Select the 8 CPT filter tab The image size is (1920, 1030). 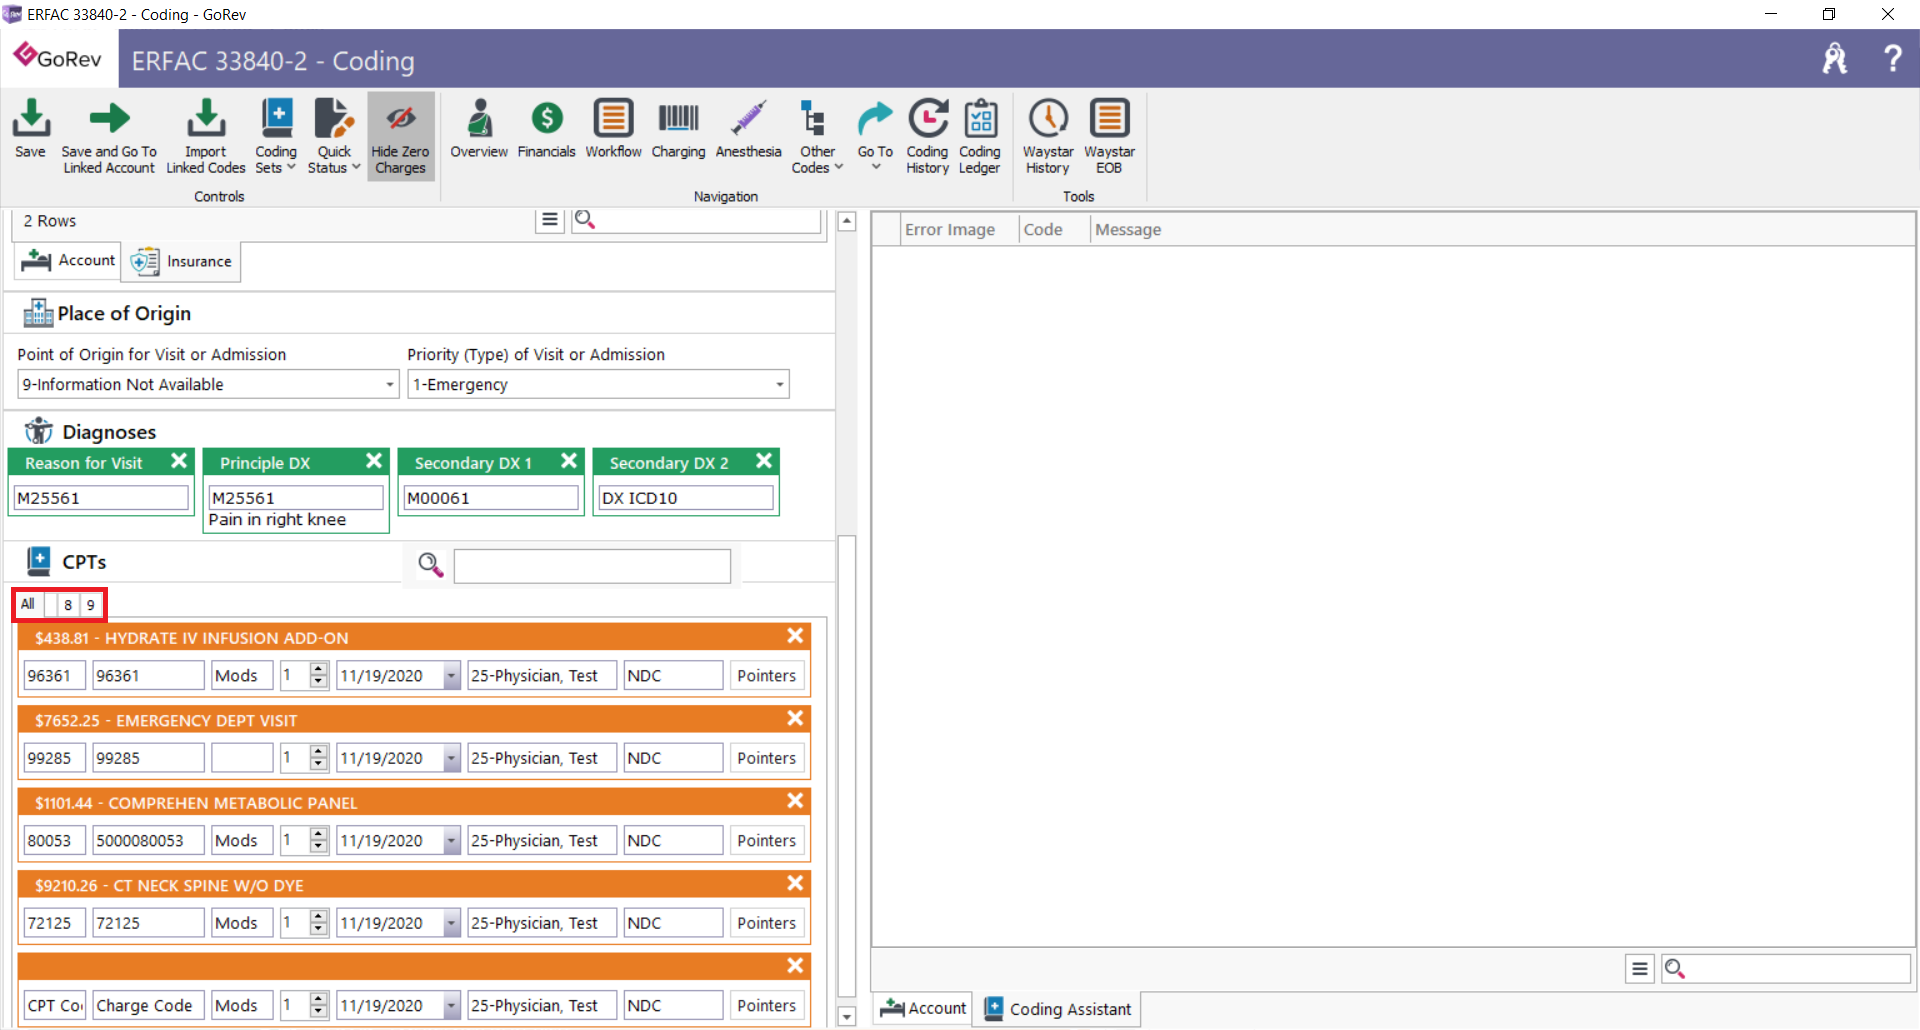pos(68,604)
